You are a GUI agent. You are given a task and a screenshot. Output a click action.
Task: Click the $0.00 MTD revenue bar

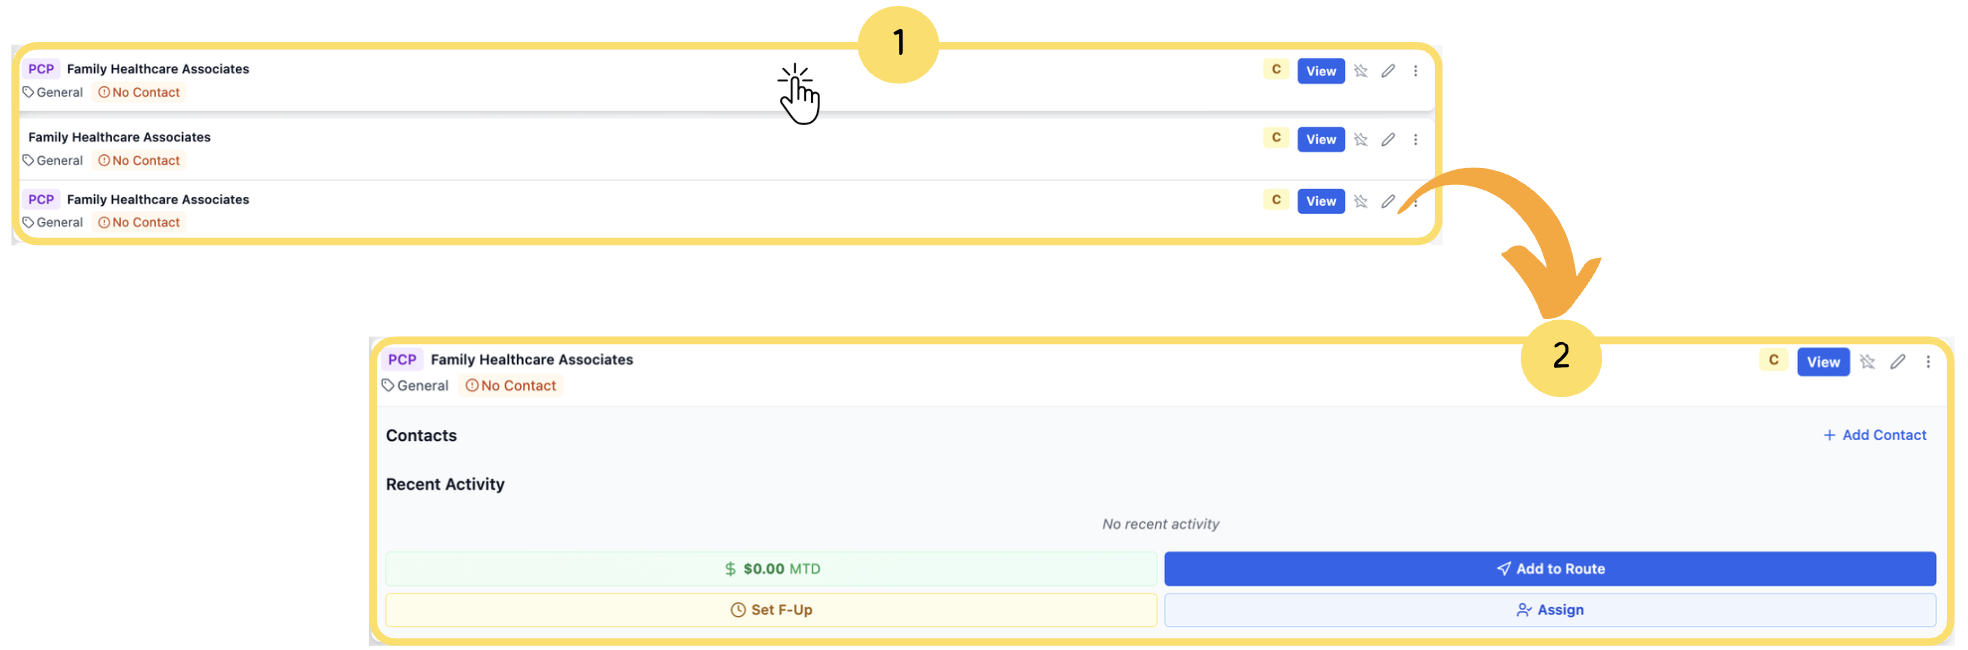(771, 569)
